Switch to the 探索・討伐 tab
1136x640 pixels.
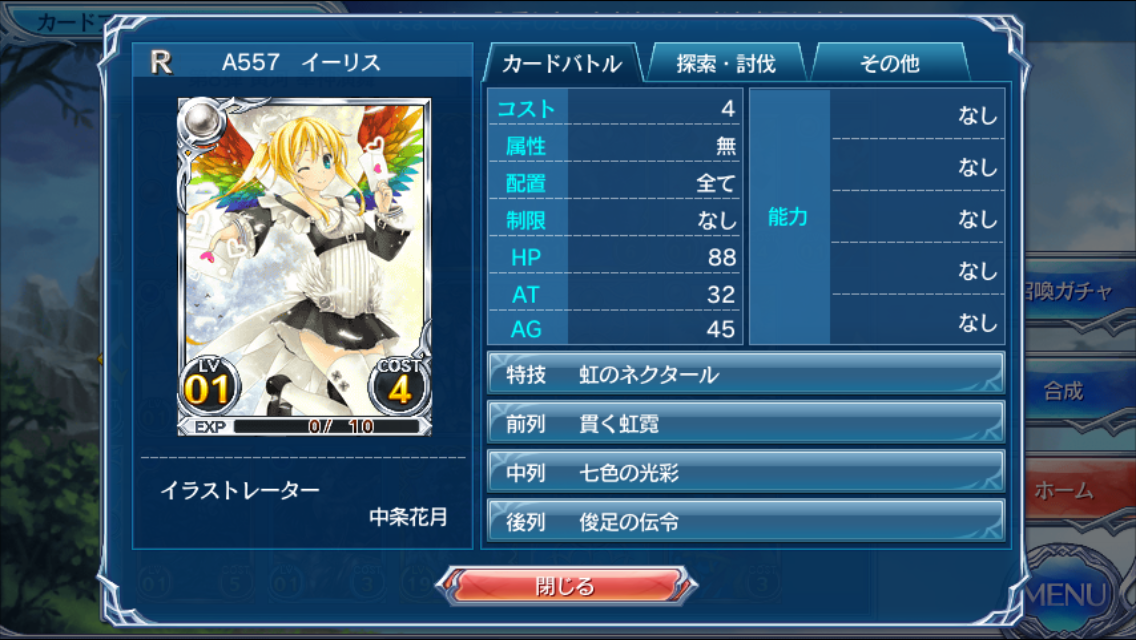pyautogui.click(x=726, y=63)
